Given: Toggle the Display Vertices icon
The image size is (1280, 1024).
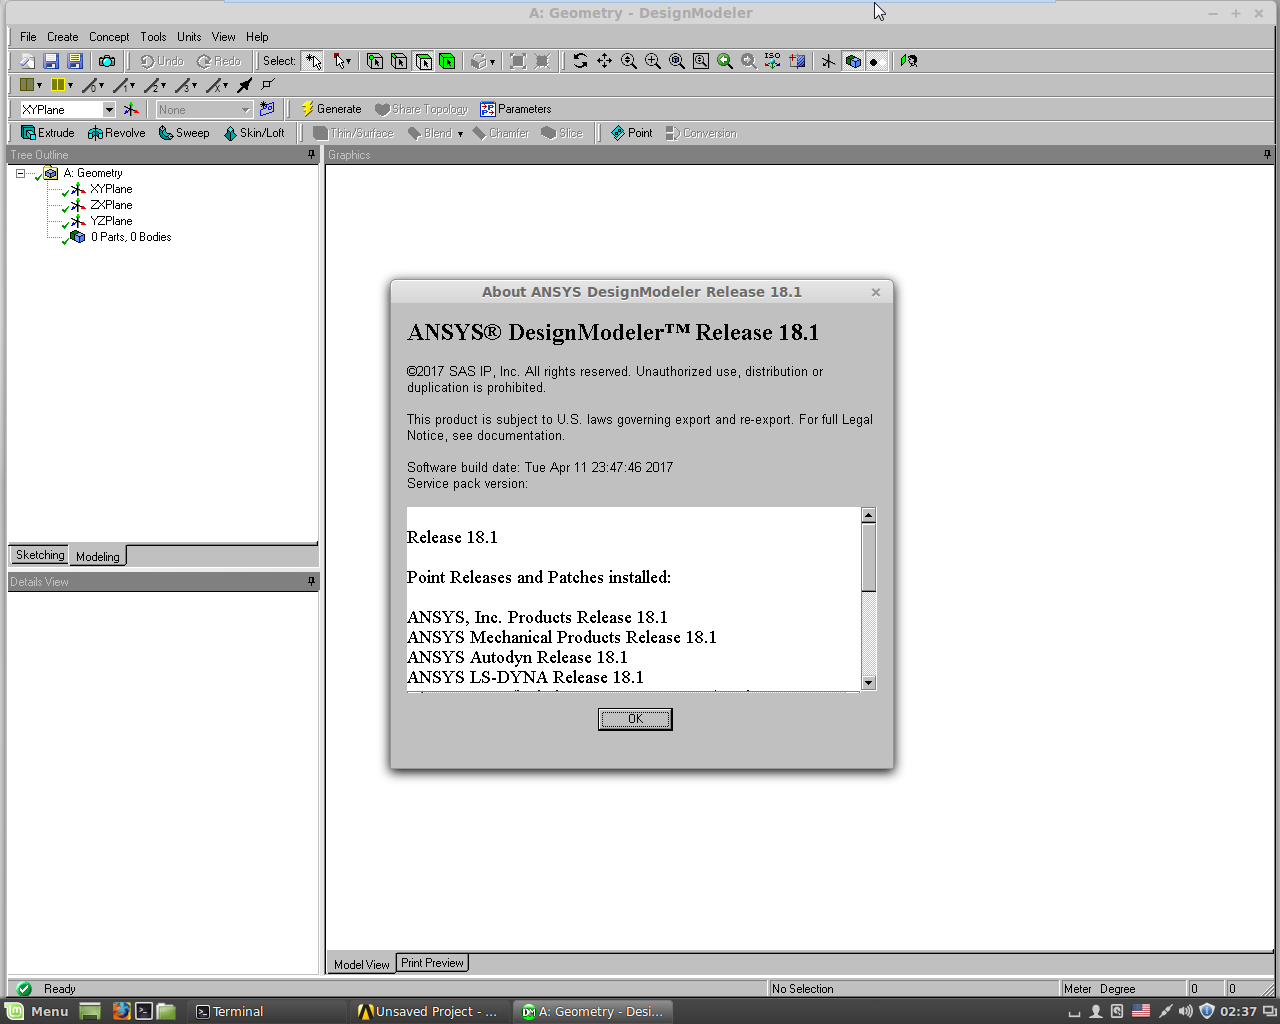Looking at the screenshot, I should [267, 85].
